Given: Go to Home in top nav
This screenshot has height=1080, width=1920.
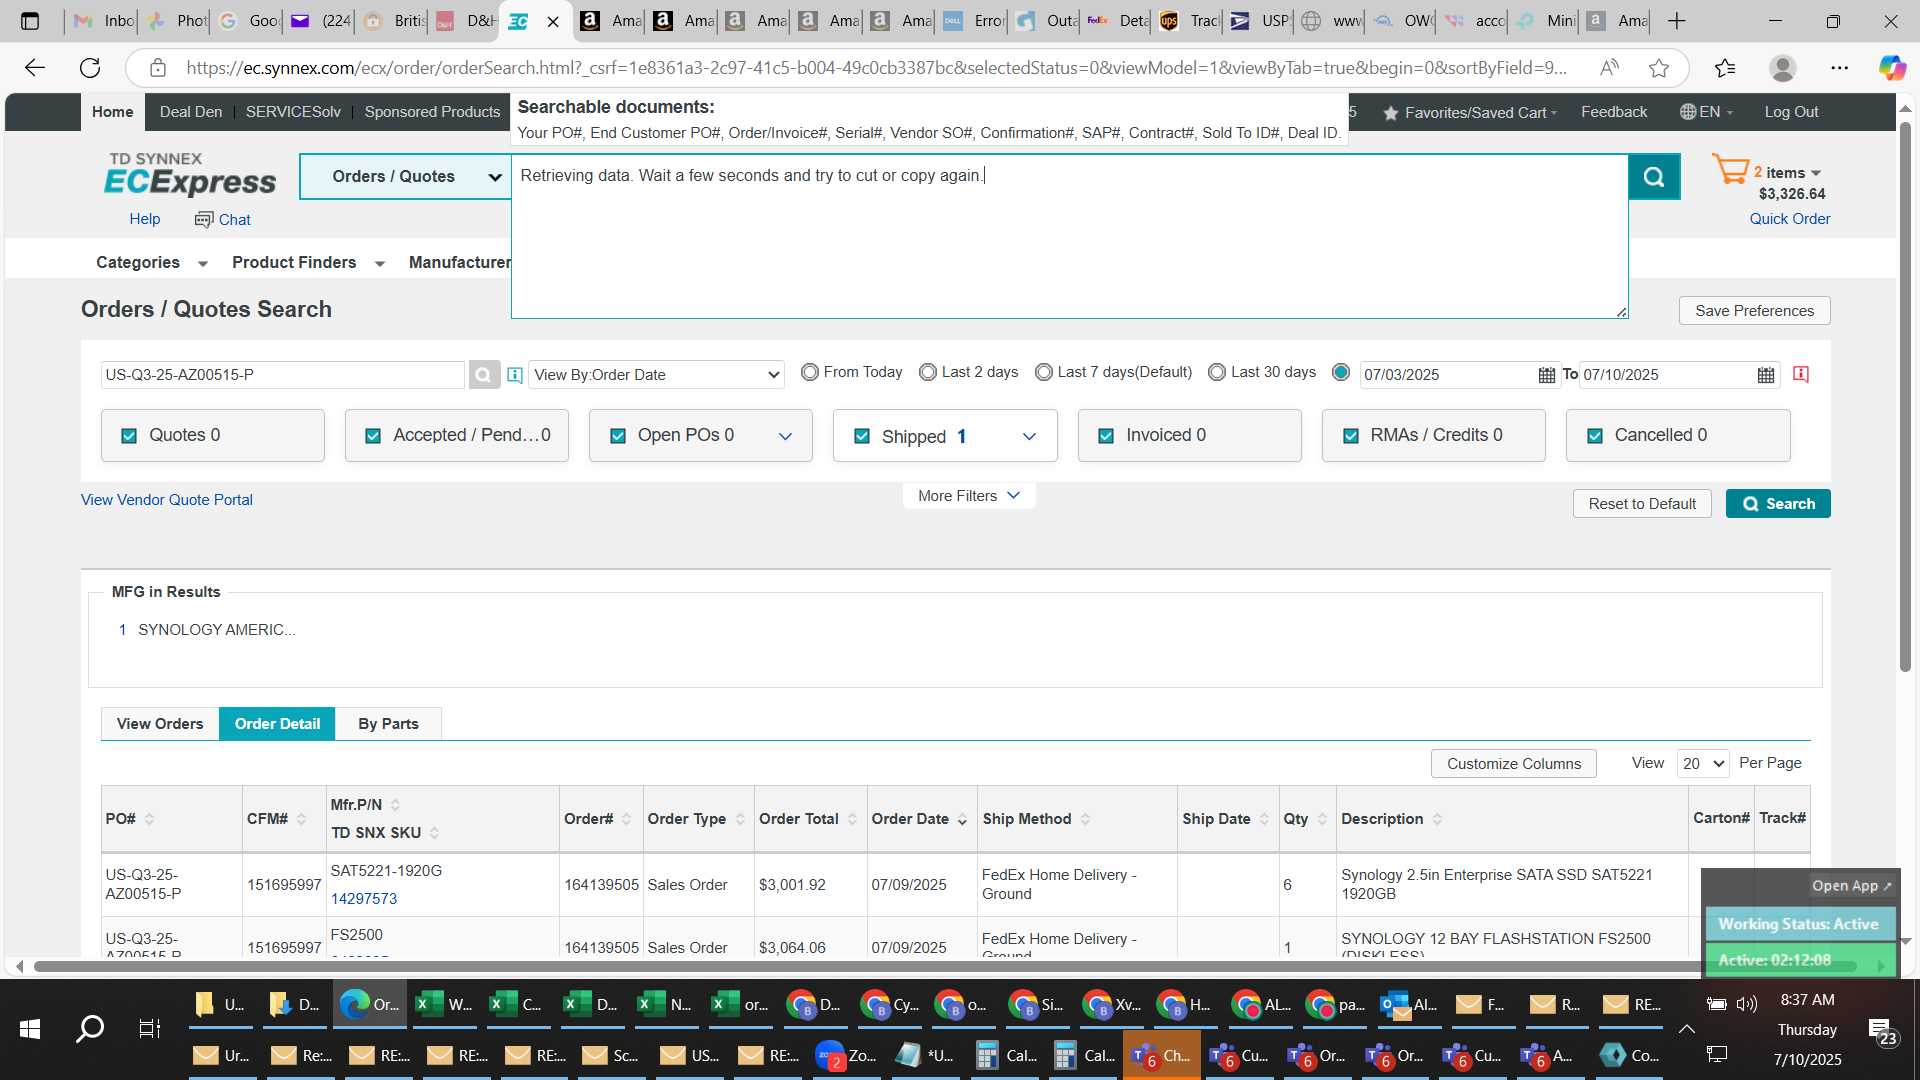Looking at the screenshot, I should click(x=113, y=112).
